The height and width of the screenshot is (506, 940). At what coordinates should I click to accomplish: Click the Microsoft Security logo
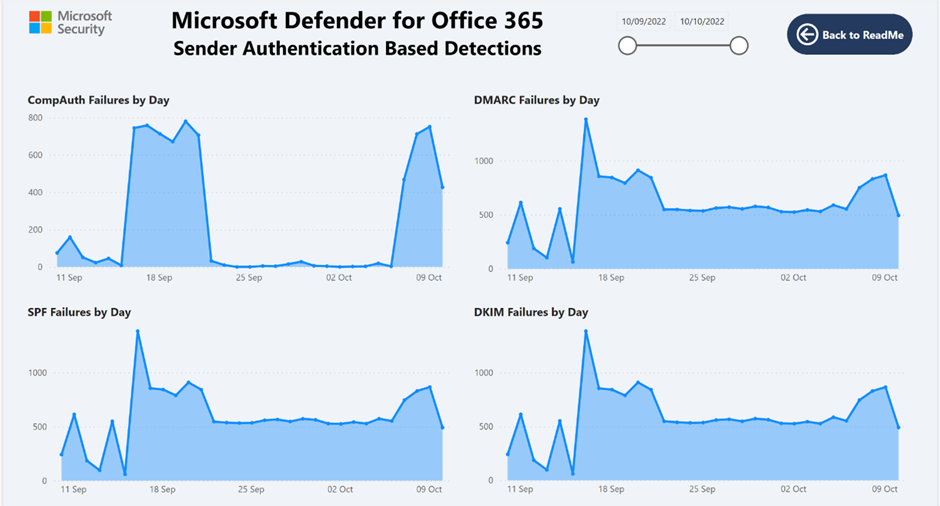[x=70, y=23]
